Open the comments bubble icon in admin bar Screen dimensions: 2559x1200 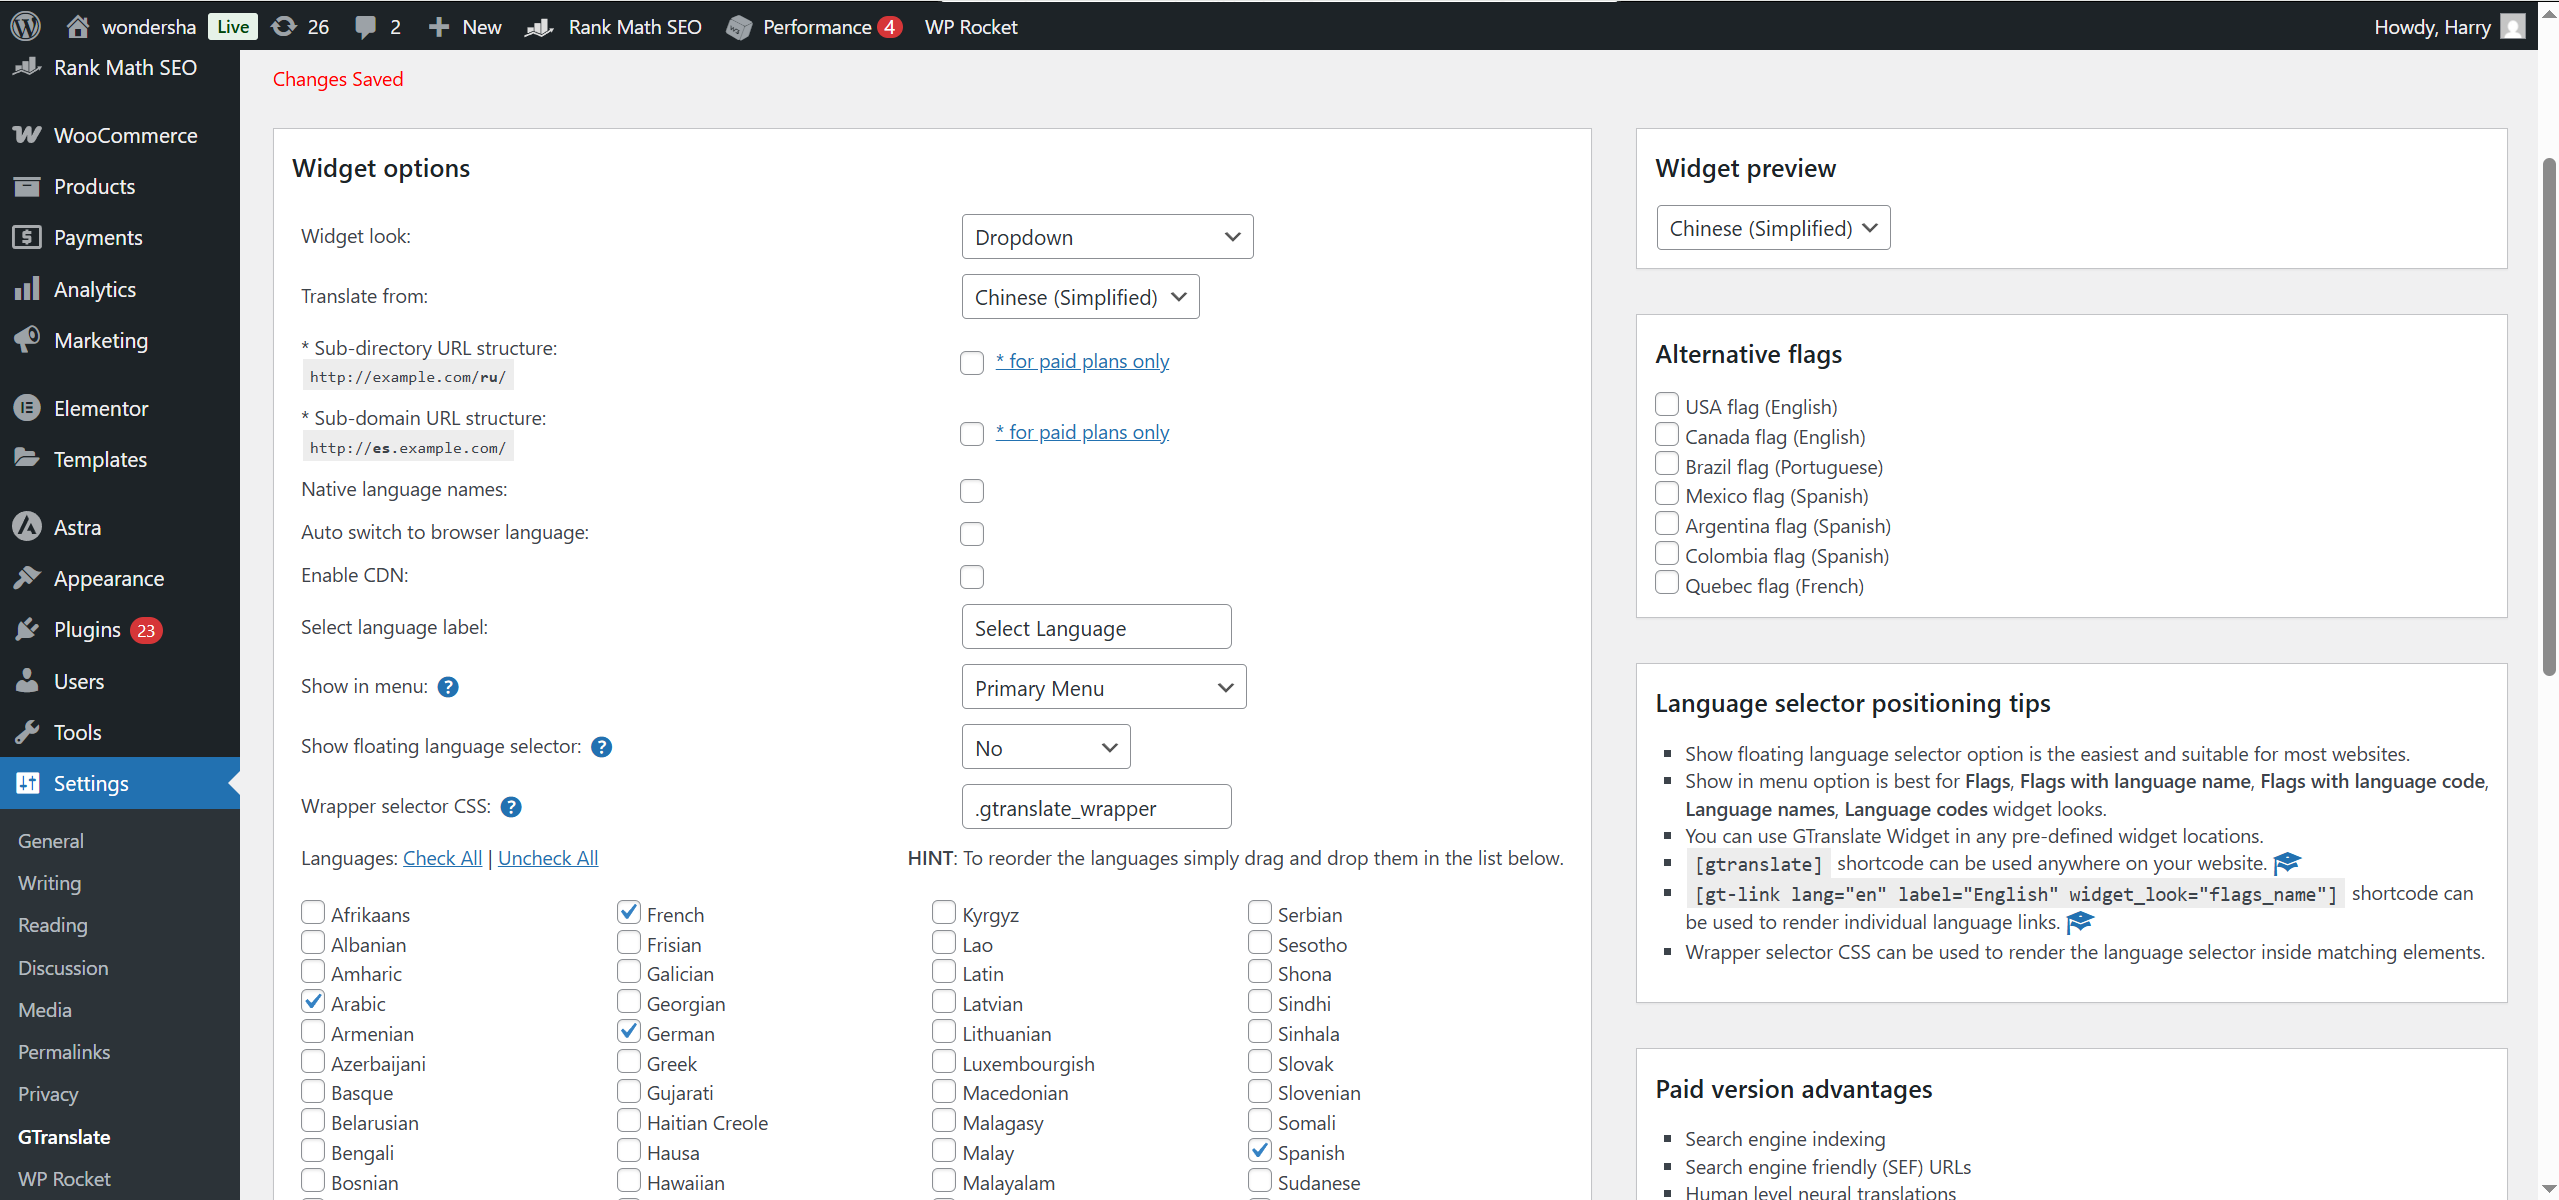click(365, 27)
